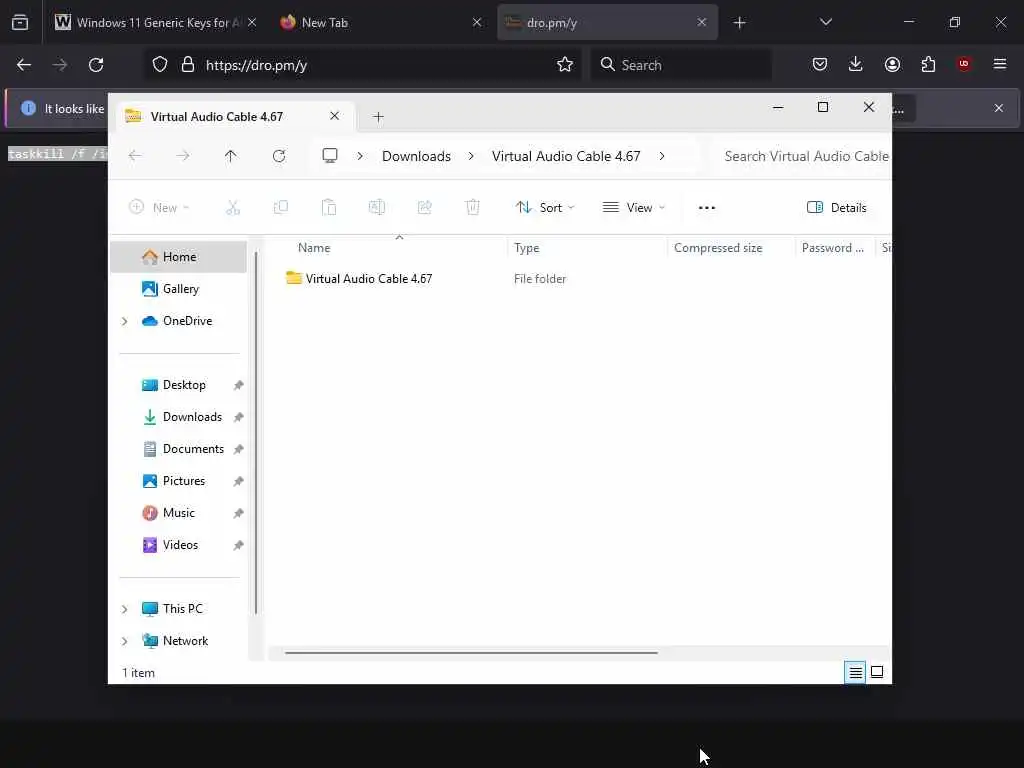This screenshot has height=768, width=1024.
Task: Switch to Windows 11 Generic Keys tab
Action: (x=155, y=23)
